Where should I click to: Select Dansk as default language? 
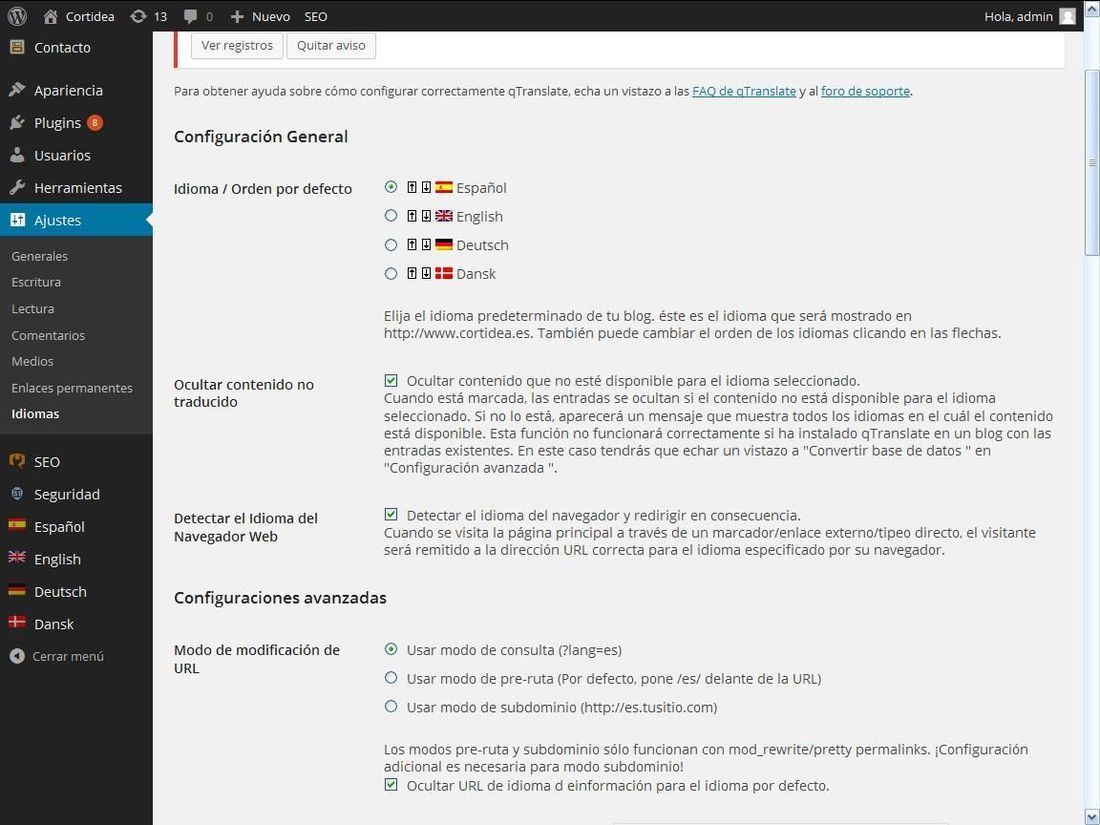click(x=391, y=274)
